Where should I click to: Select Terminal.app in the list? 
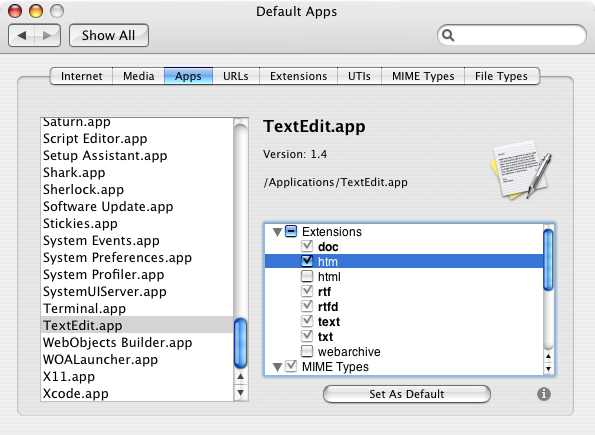click(x=137, y=309)
